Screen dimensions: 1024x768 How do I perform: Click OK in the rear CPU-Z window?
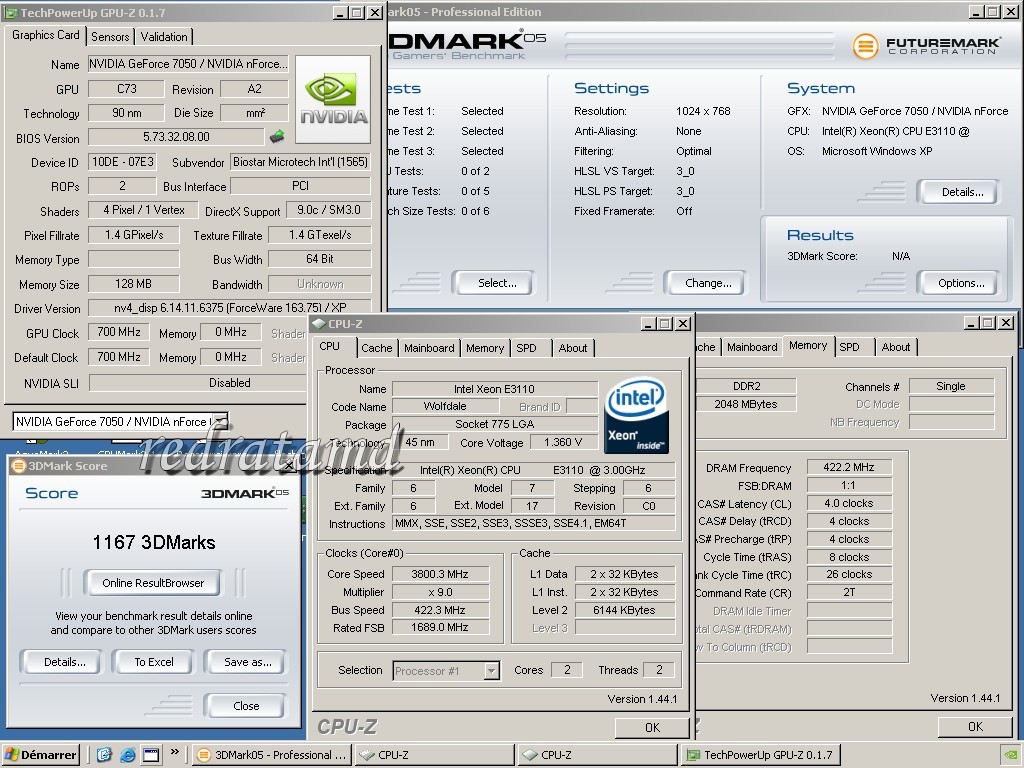(x=976, y=726)
